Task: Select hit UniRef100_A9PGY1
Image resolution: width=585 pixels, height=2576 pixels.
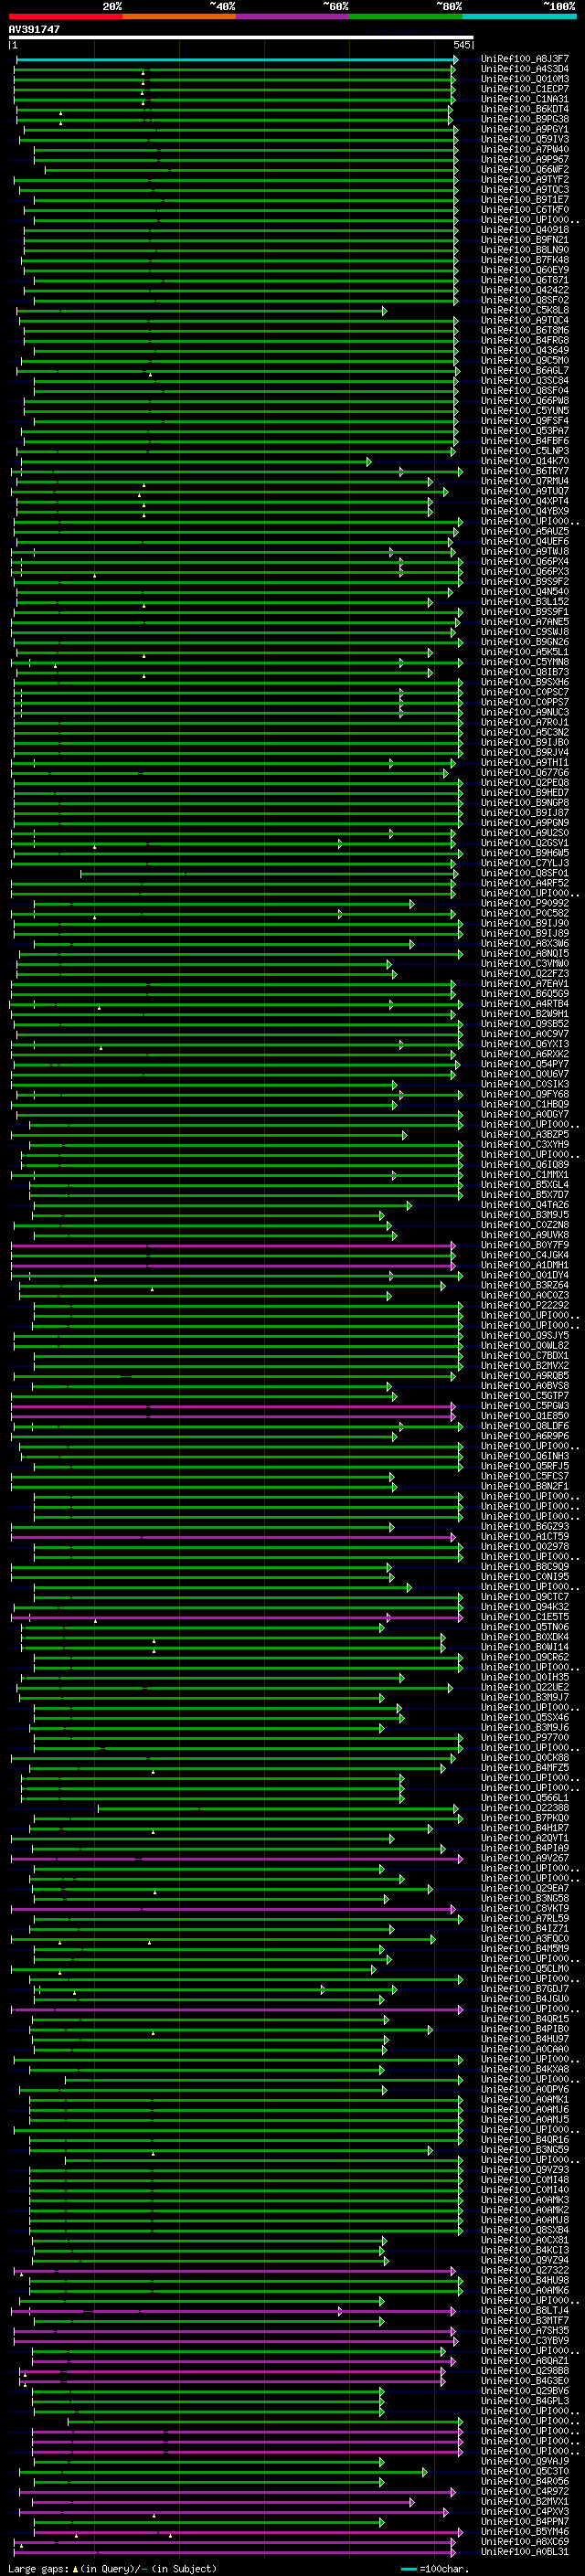Action: click(x=524, y=129)
